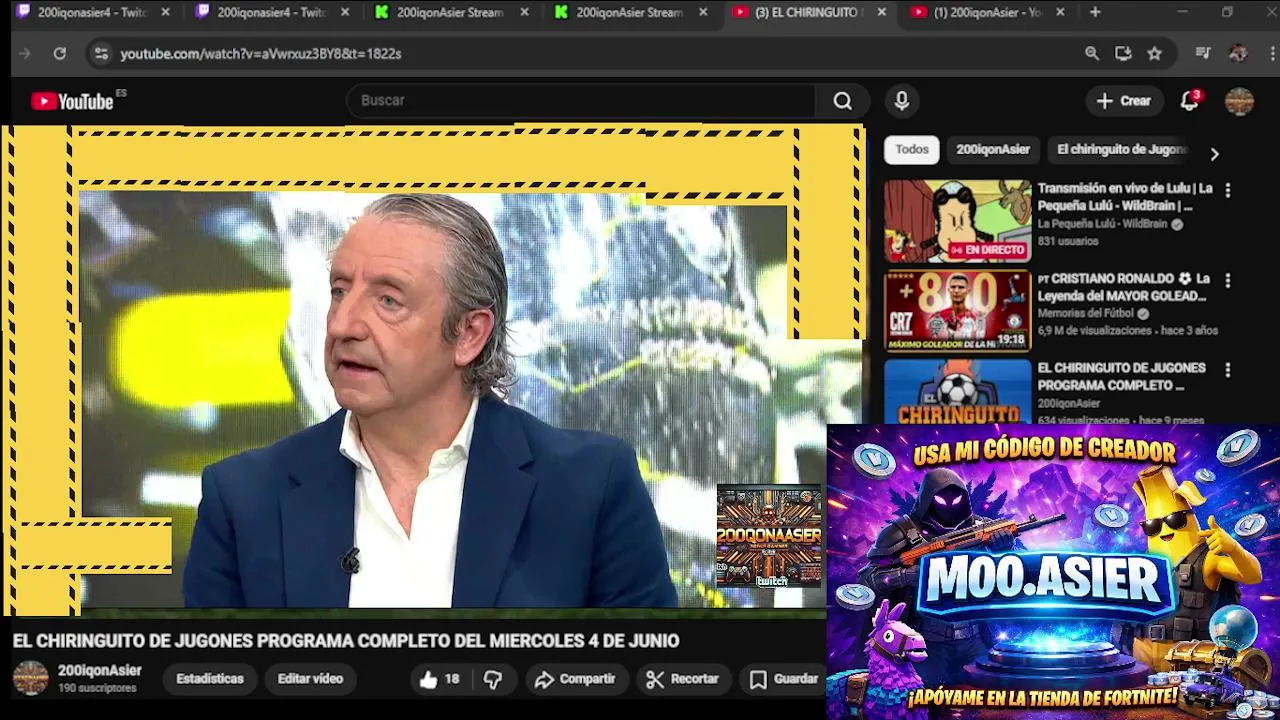Open options menu for Cristiano Ronaldo video
Screen dimensions: 1280x720
[1227, 280]
